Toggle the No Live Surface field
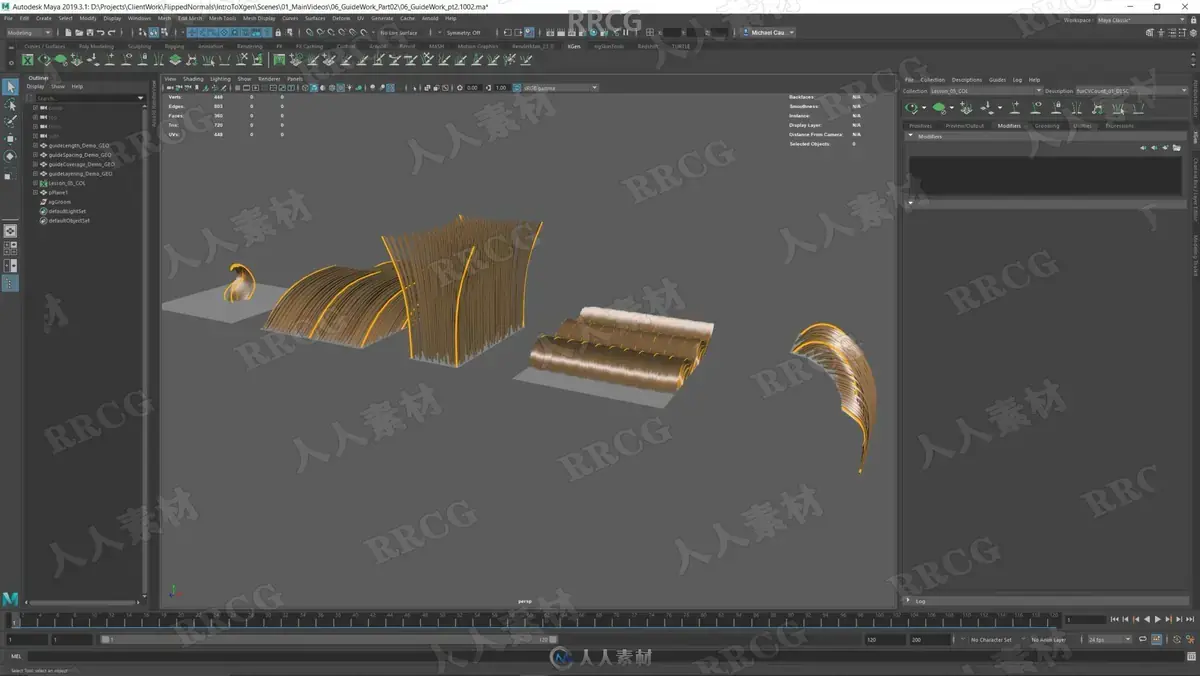This screenshot has width=1200, height=676. (x=400, y=32)
